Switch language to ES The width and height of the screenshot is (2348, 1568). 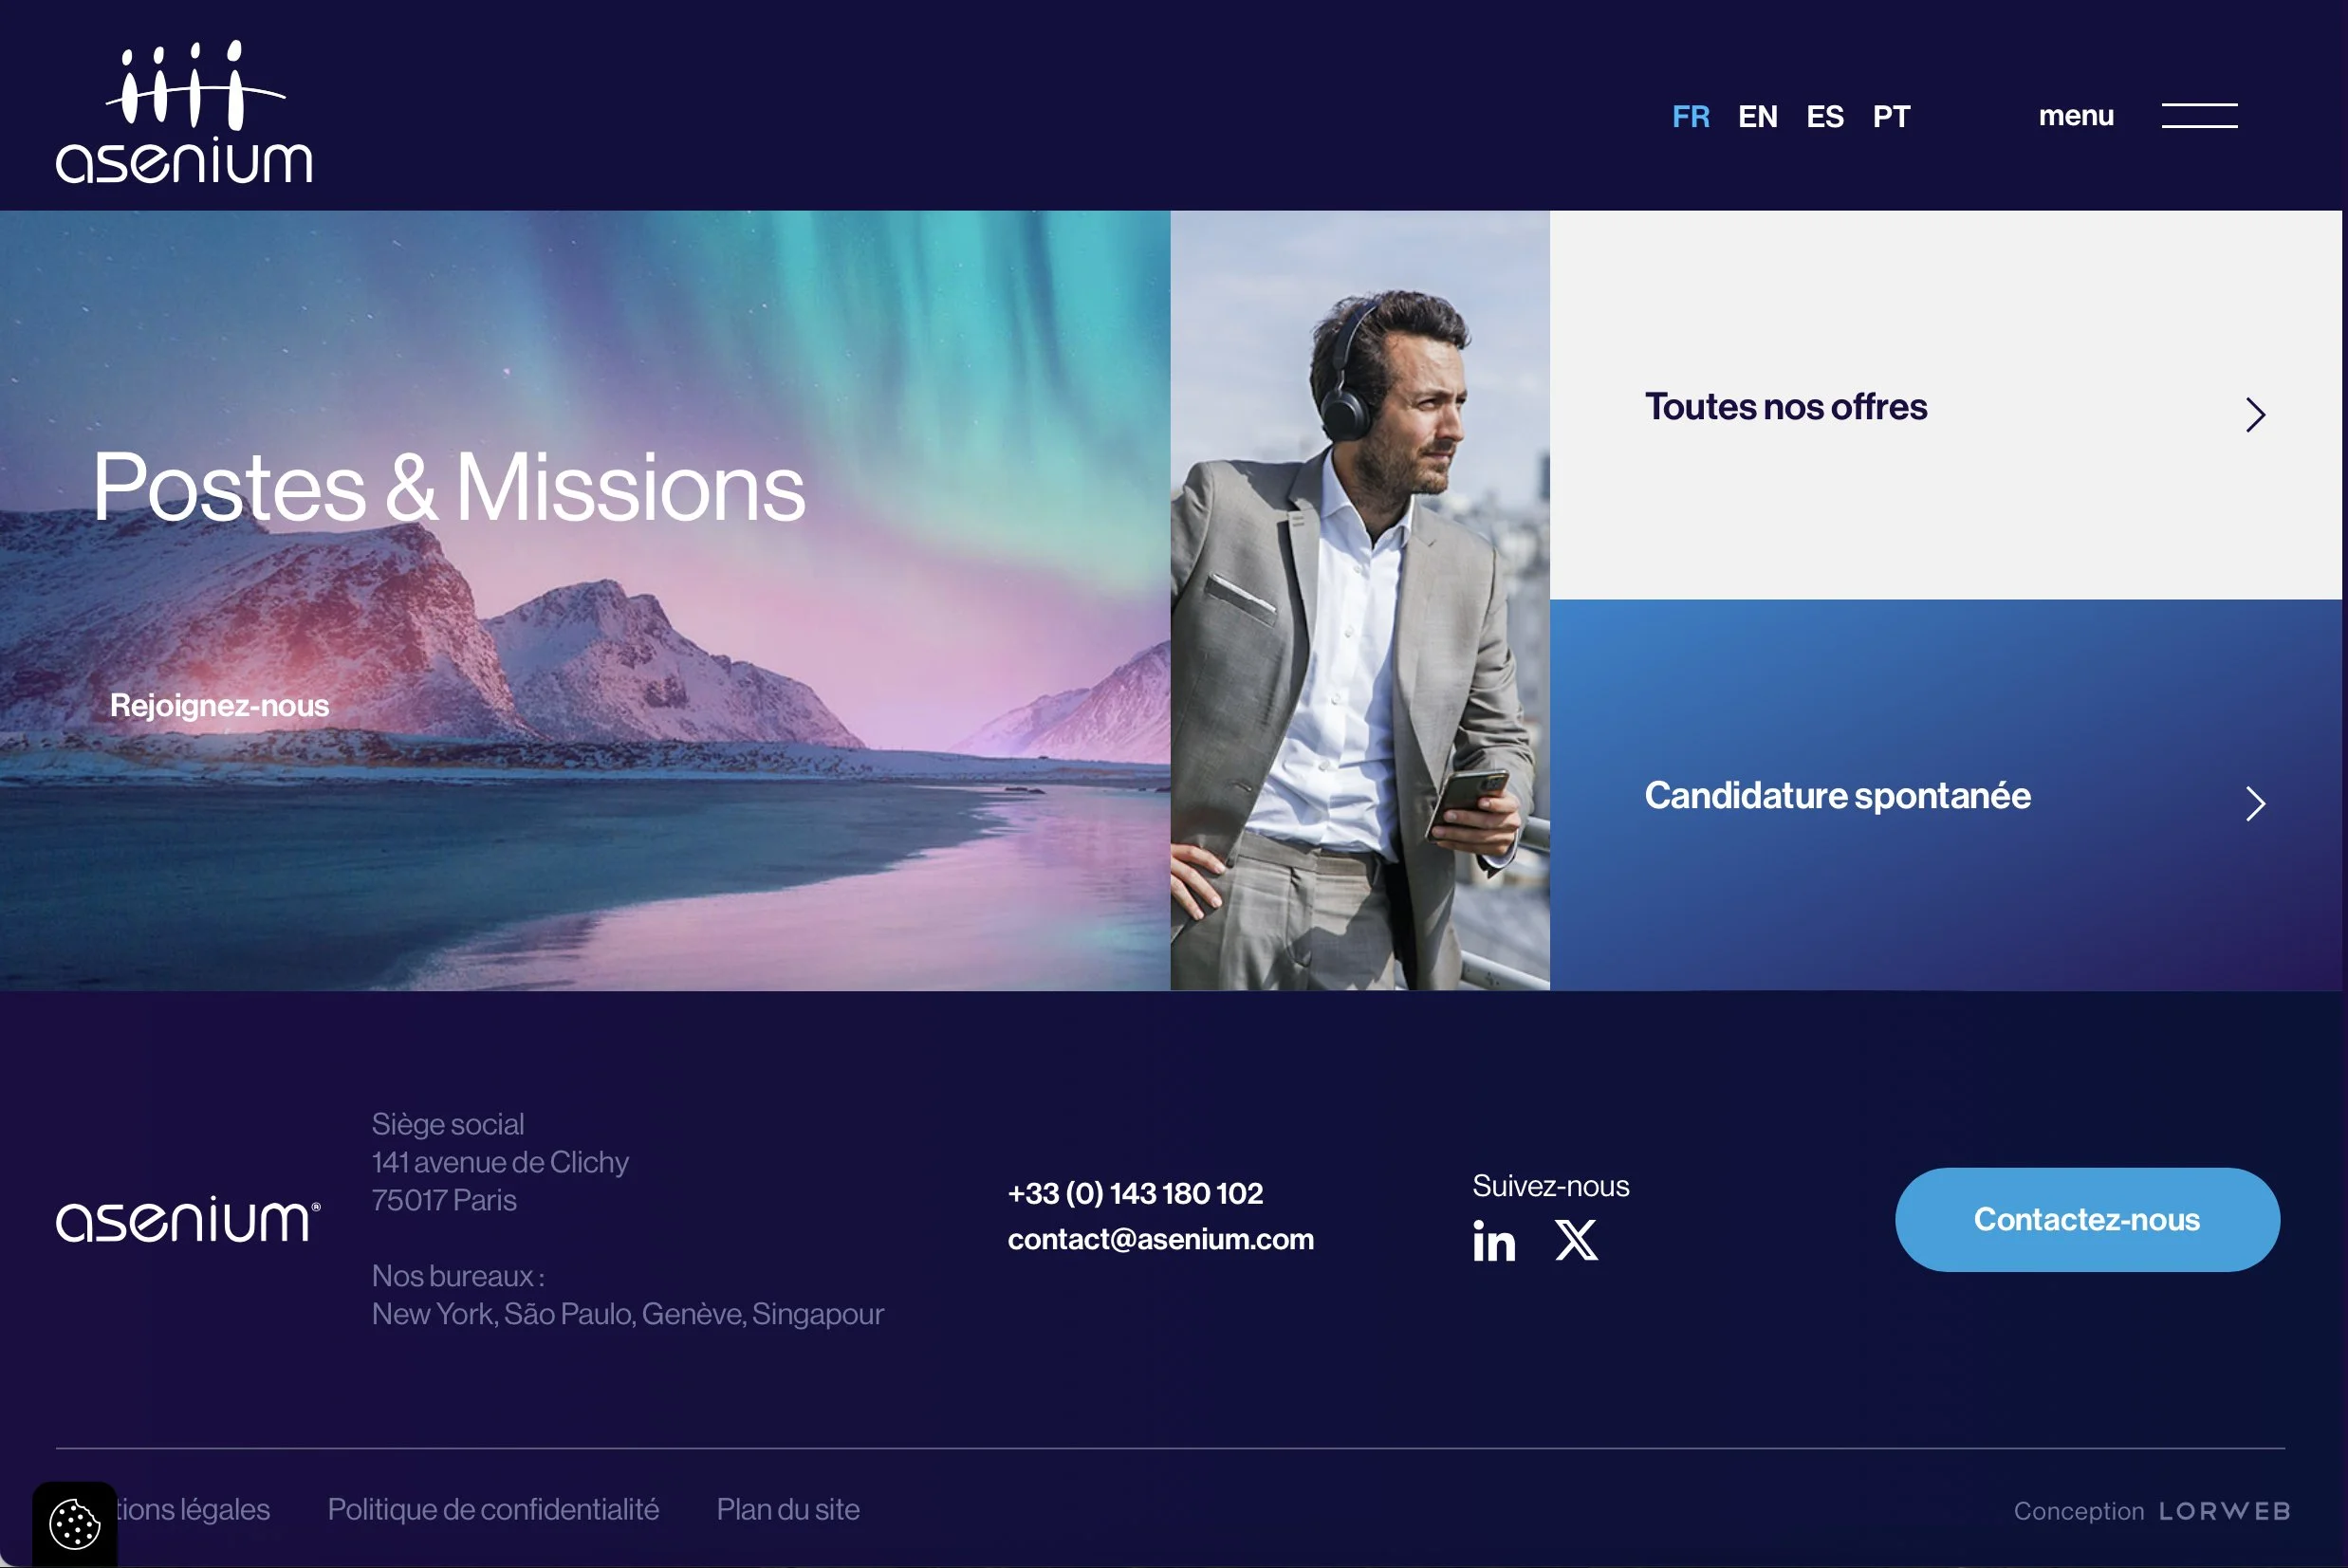1824,117
